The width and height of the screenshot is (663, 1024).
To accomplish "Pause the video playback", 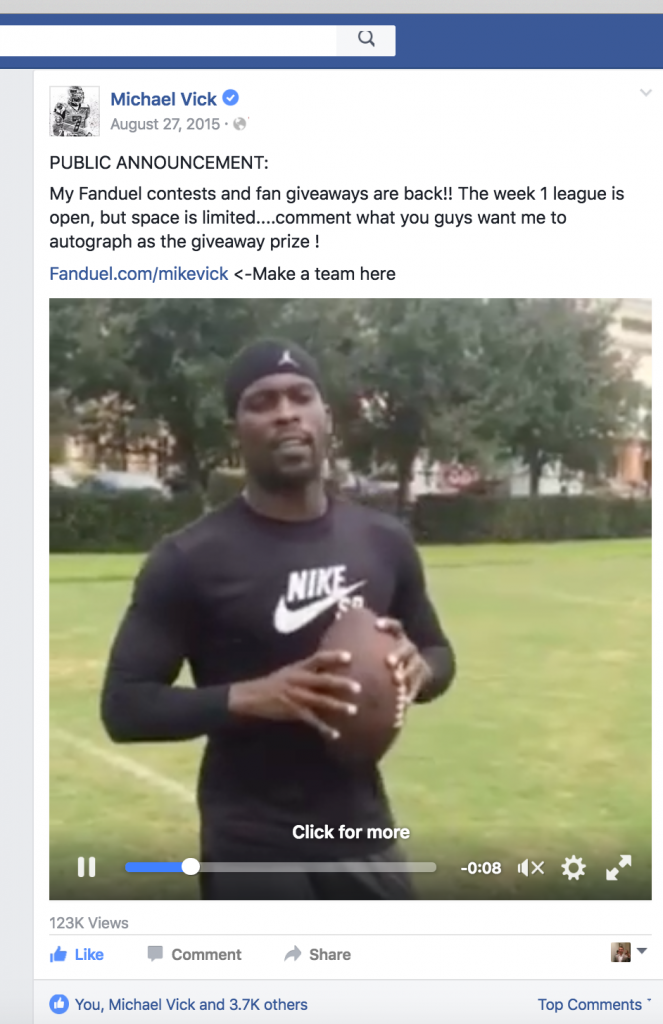I will [x=86, y=867].
